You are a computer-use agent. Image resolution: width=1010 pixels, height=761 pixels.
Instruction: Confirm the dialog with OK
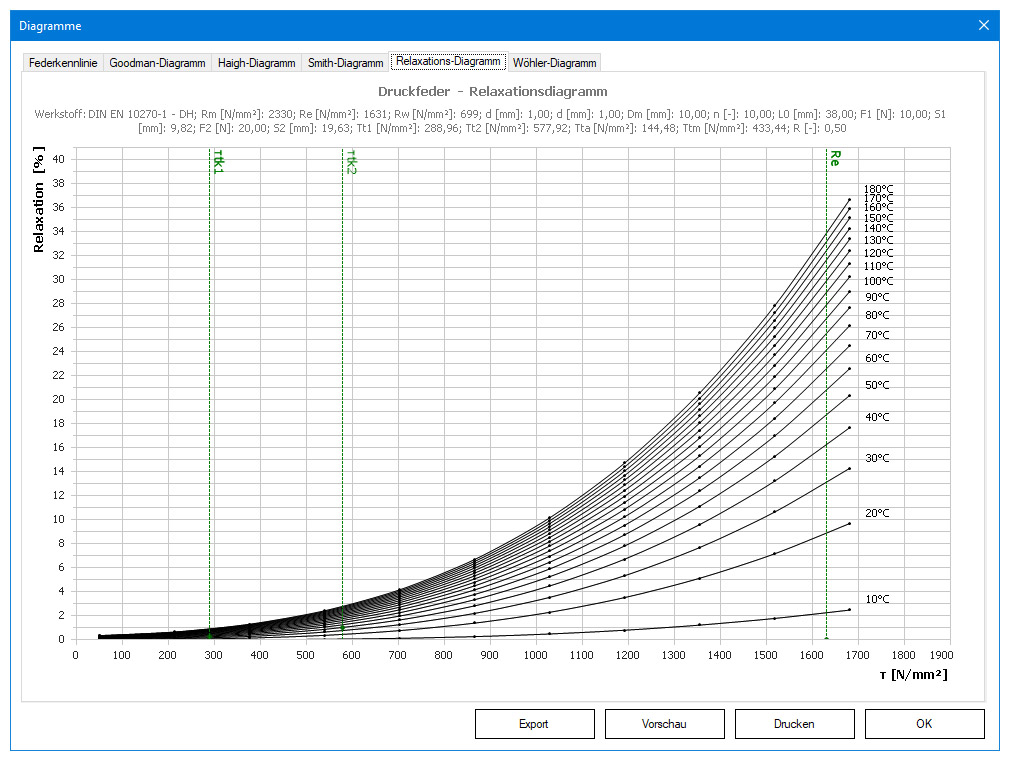(x=924, y=724)
